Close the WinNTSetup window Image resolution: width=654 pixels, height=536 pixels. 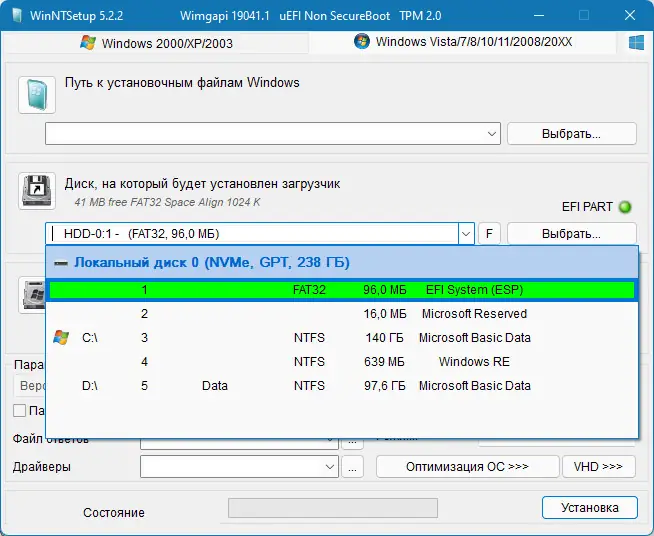[x=630, y=16]
